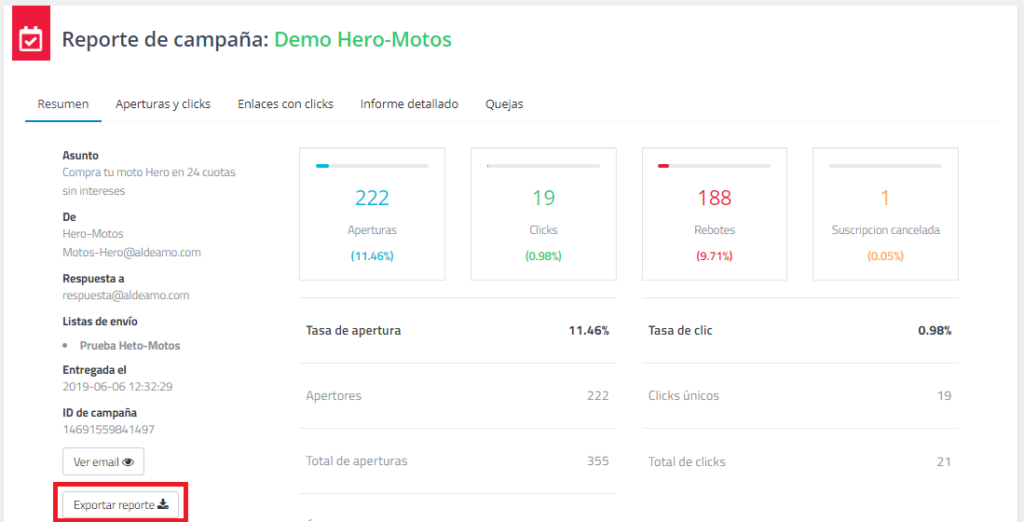Click the blue Aperturas progress bar
The image size is (1024, 522).
click(372, 165)
